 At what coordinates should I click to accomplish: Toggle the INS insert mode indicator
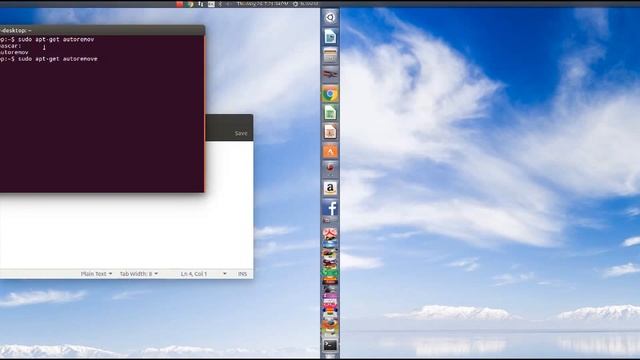(242, 274)
